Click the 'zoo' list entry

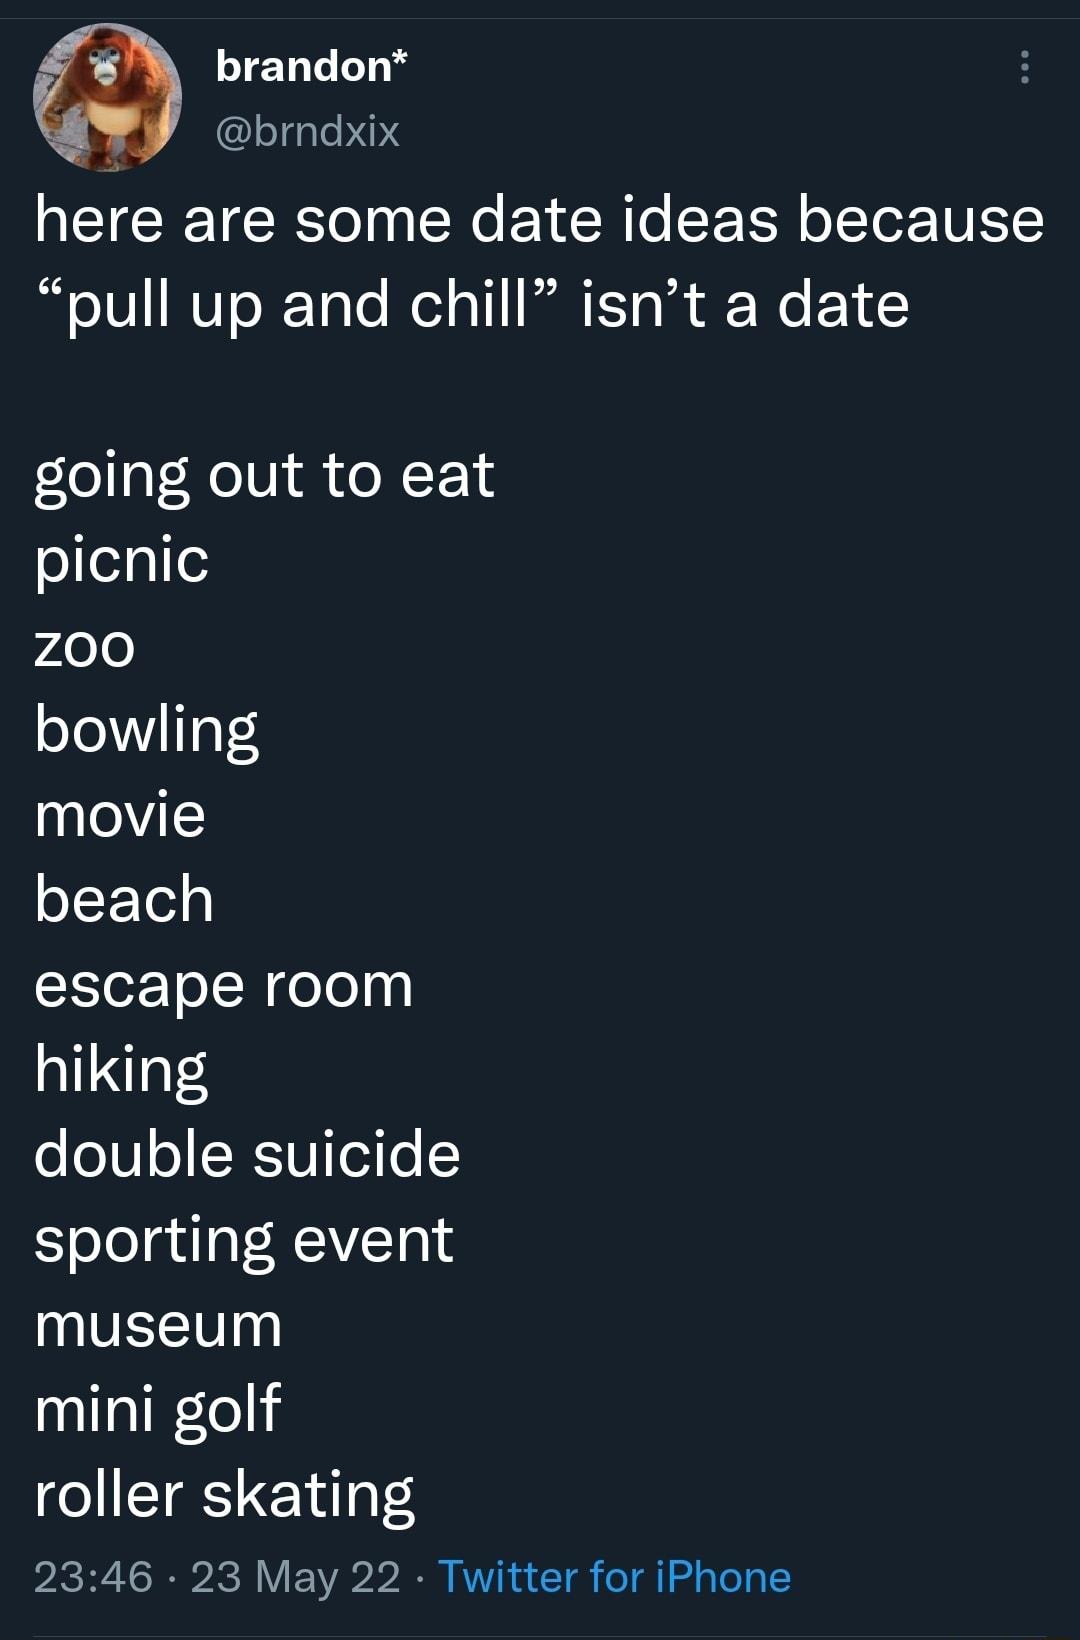[x=84, y=647]
